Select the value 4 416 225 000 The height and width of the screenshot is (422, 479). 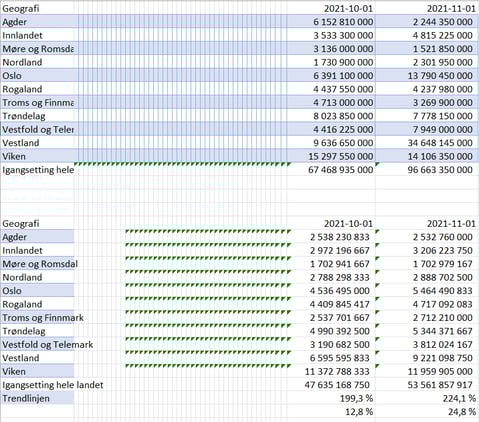343,130
